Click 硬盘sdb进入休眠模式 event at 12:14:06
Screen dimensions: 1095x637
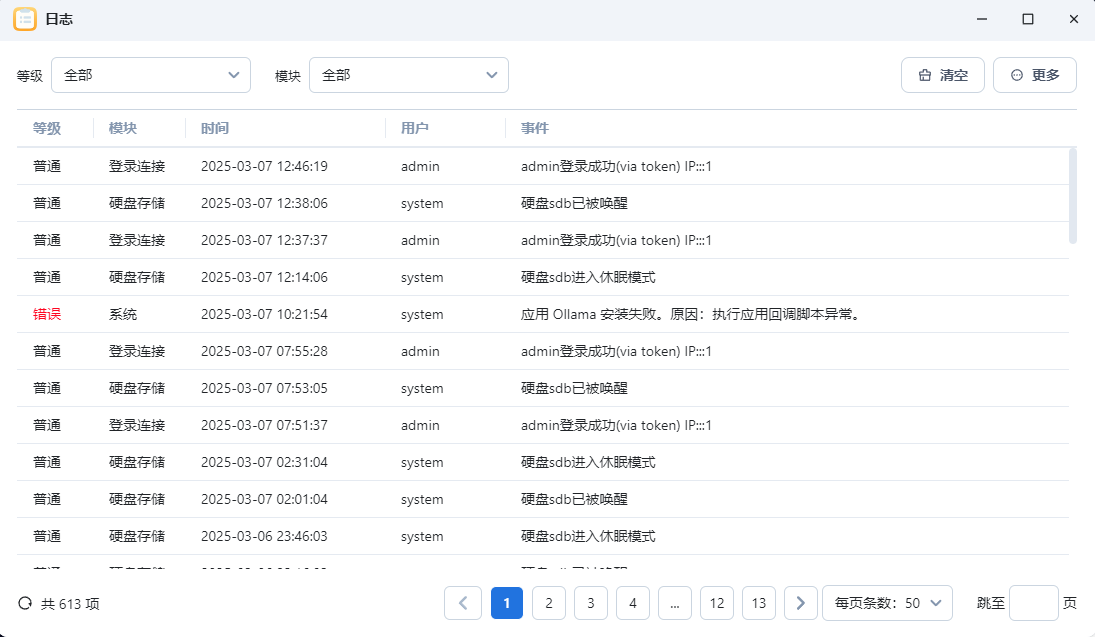pos(588,277)
